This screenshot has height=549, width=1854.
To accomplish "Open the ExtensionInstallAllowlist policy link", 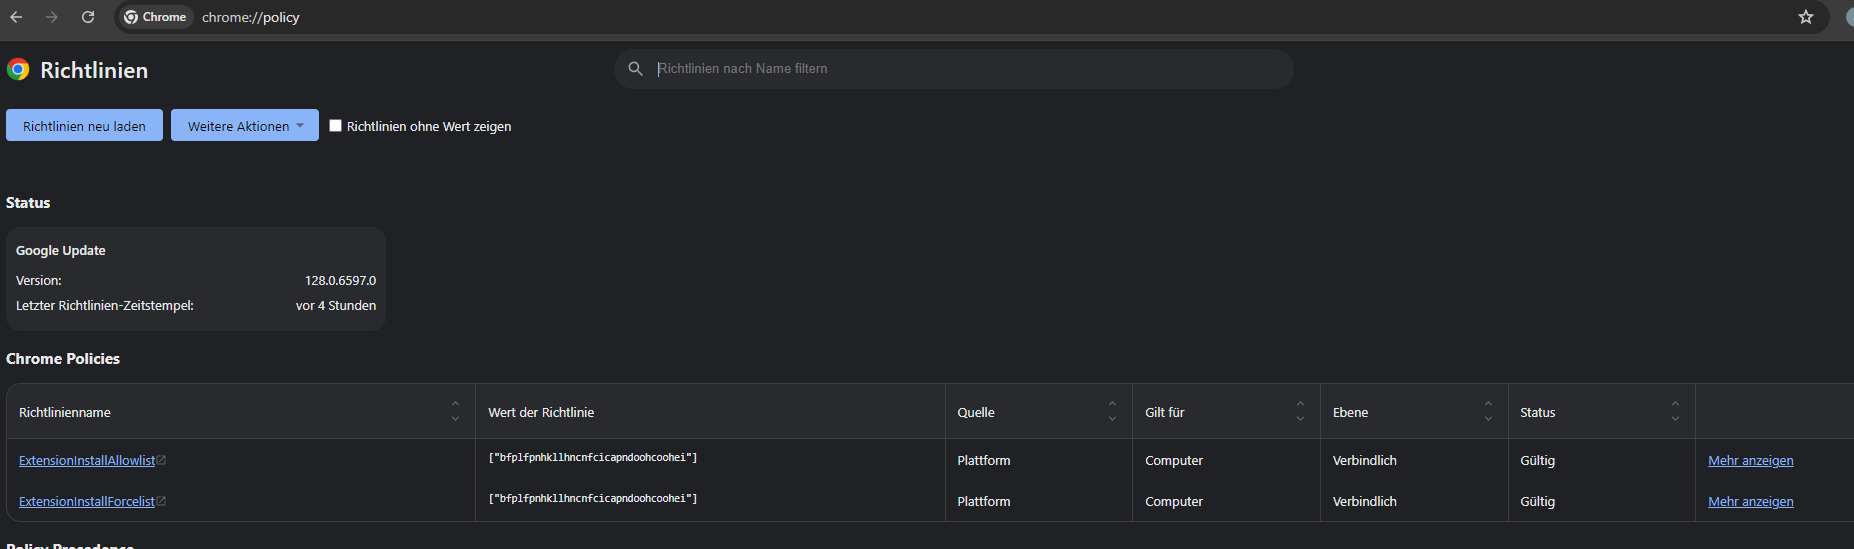I will coord(87,461).
